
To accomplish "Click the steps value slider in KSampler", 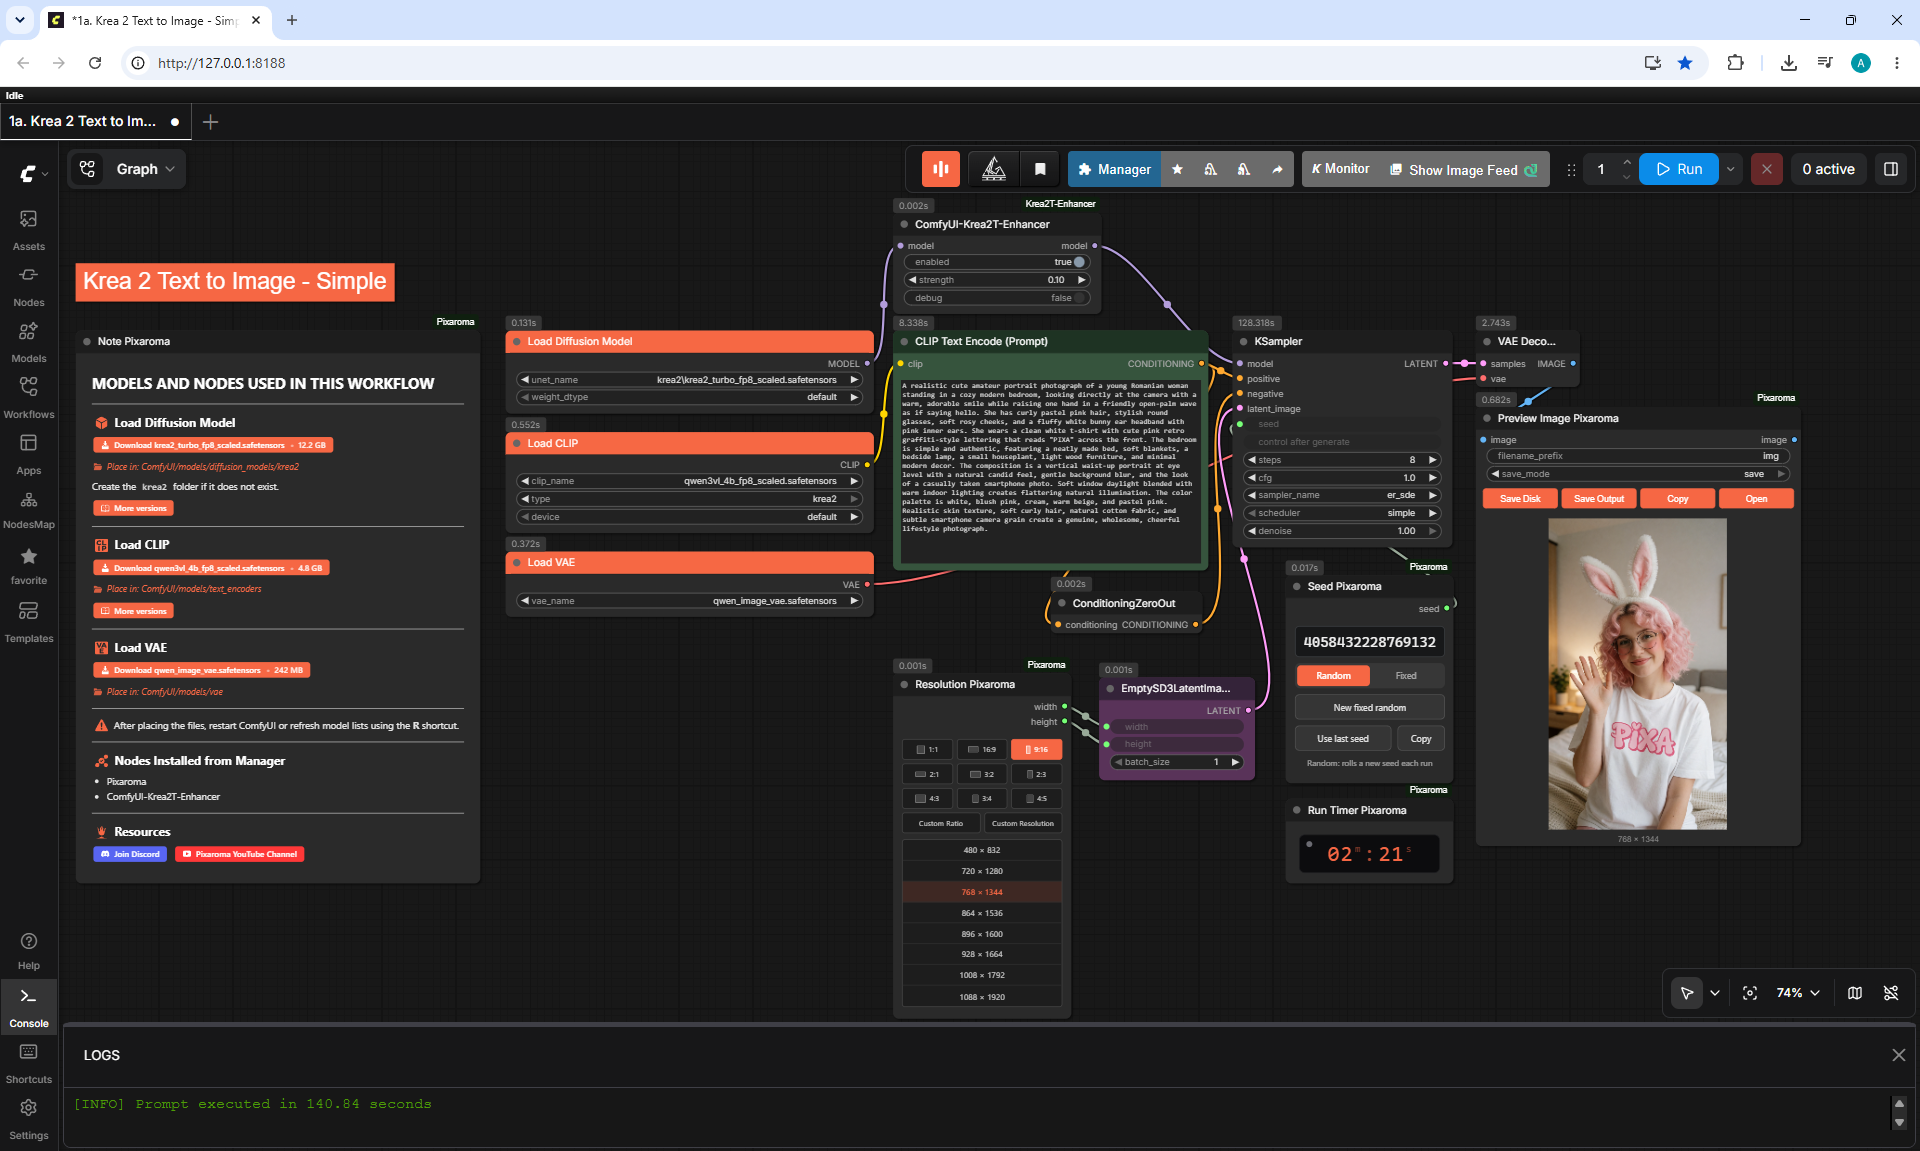I will (x=1342, y=460).
